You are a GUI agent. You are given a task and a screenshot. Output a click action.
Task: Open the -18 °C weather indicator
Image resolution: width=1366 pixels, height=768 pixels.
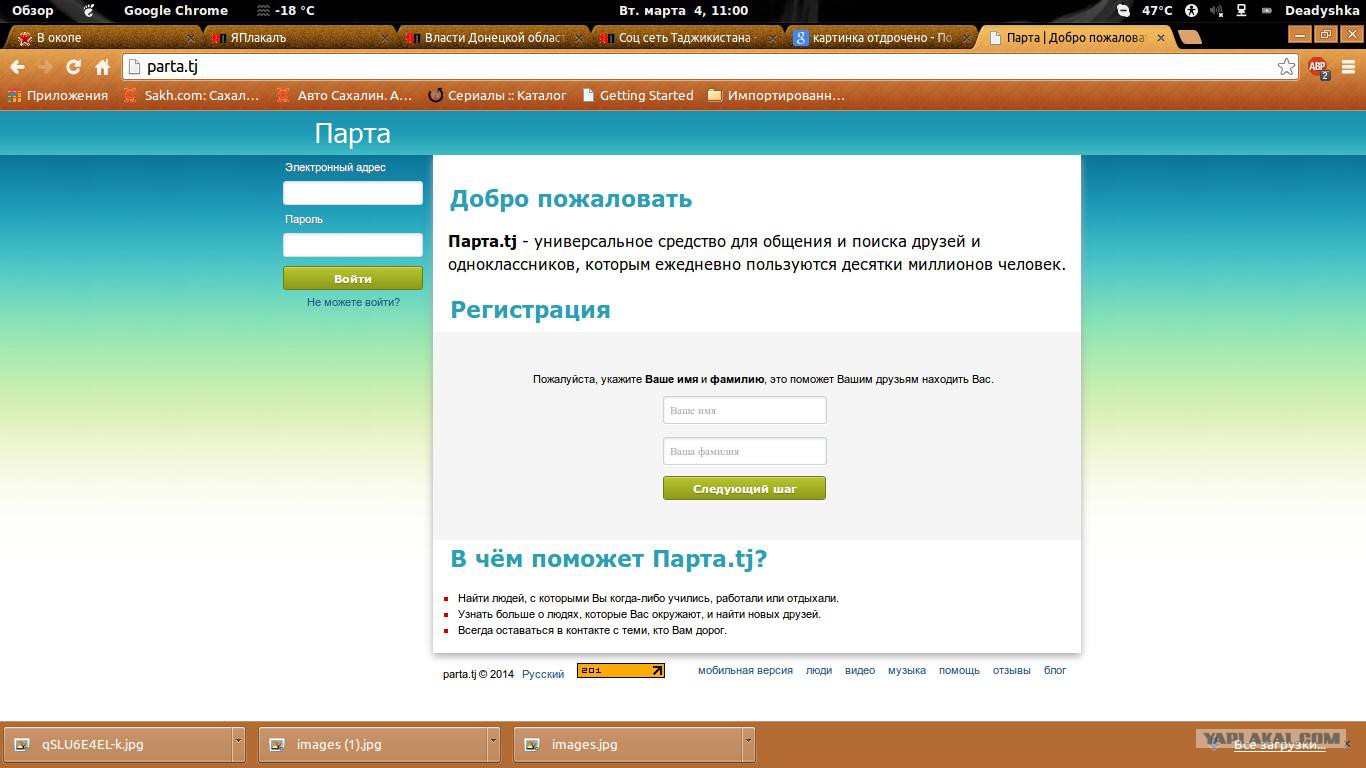pyautogui.click(x=285, y=11)
